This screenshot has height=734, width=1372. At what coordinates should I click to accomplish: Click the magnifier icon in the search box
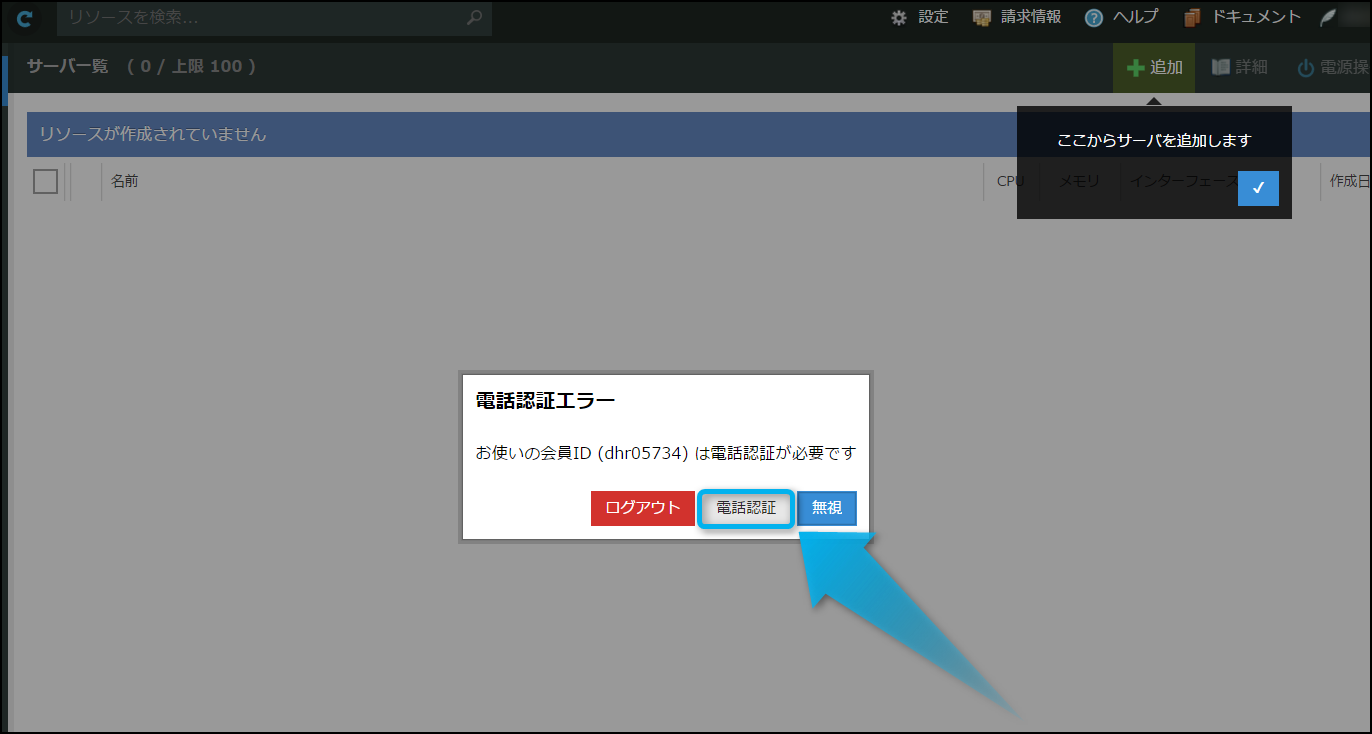click(474, 18)
